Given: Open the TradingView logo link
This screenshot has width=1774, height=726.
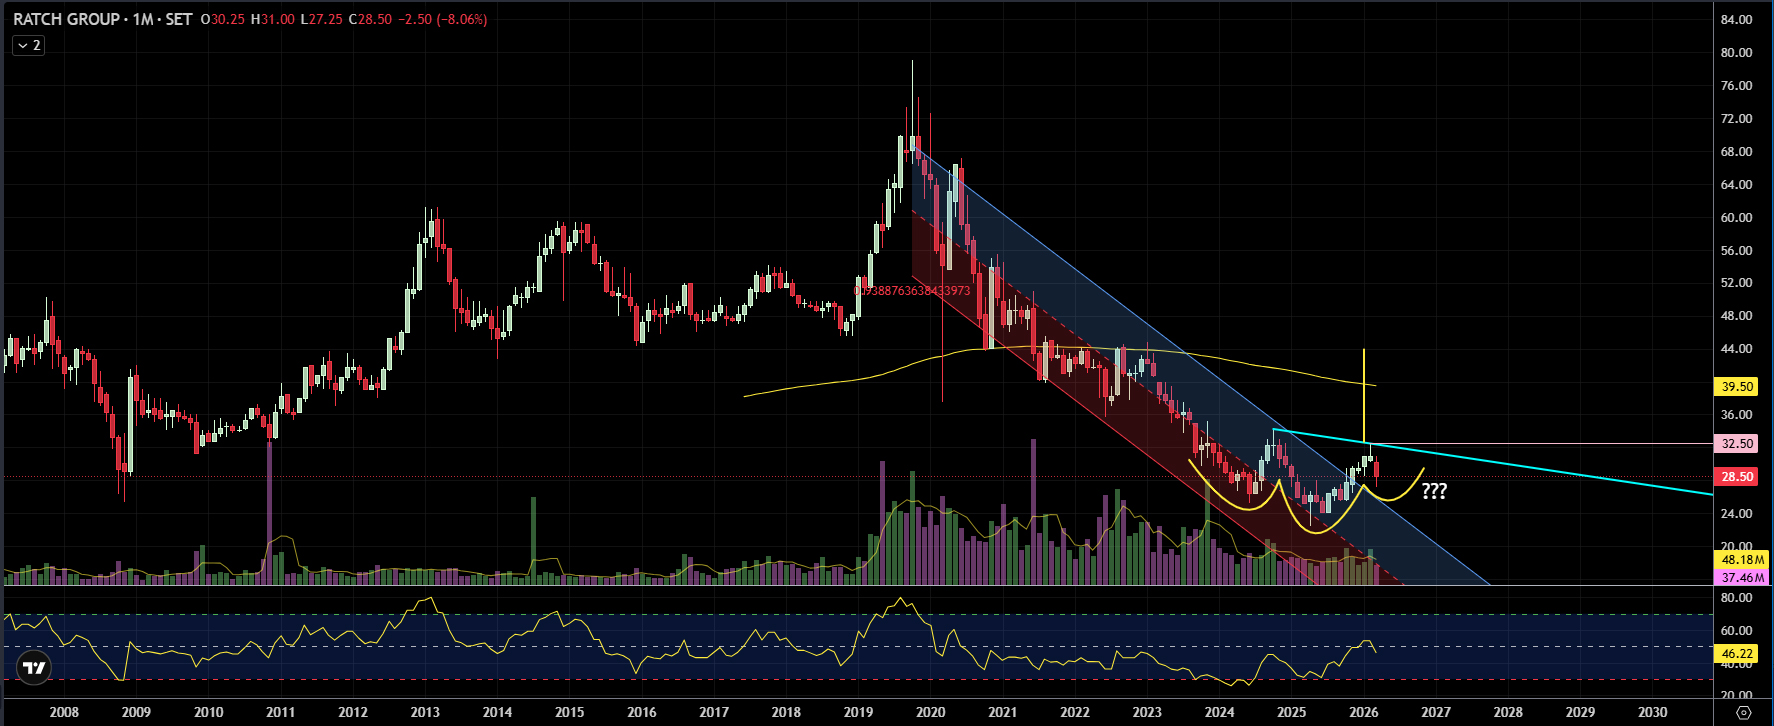Looking at the screenshot, I should [x=34, y=668].
